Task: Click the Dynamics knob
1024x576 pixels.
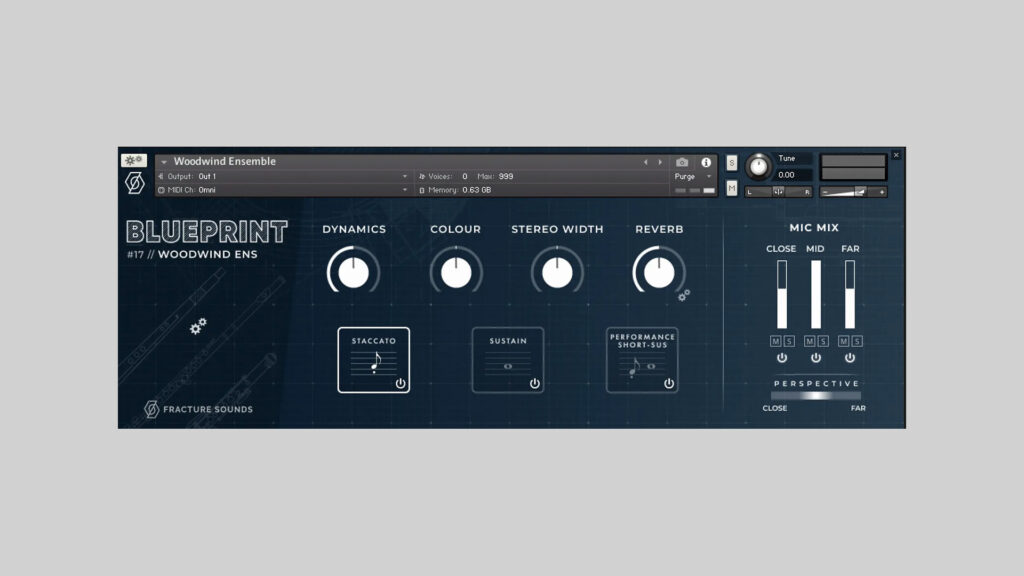Action: 353,272
